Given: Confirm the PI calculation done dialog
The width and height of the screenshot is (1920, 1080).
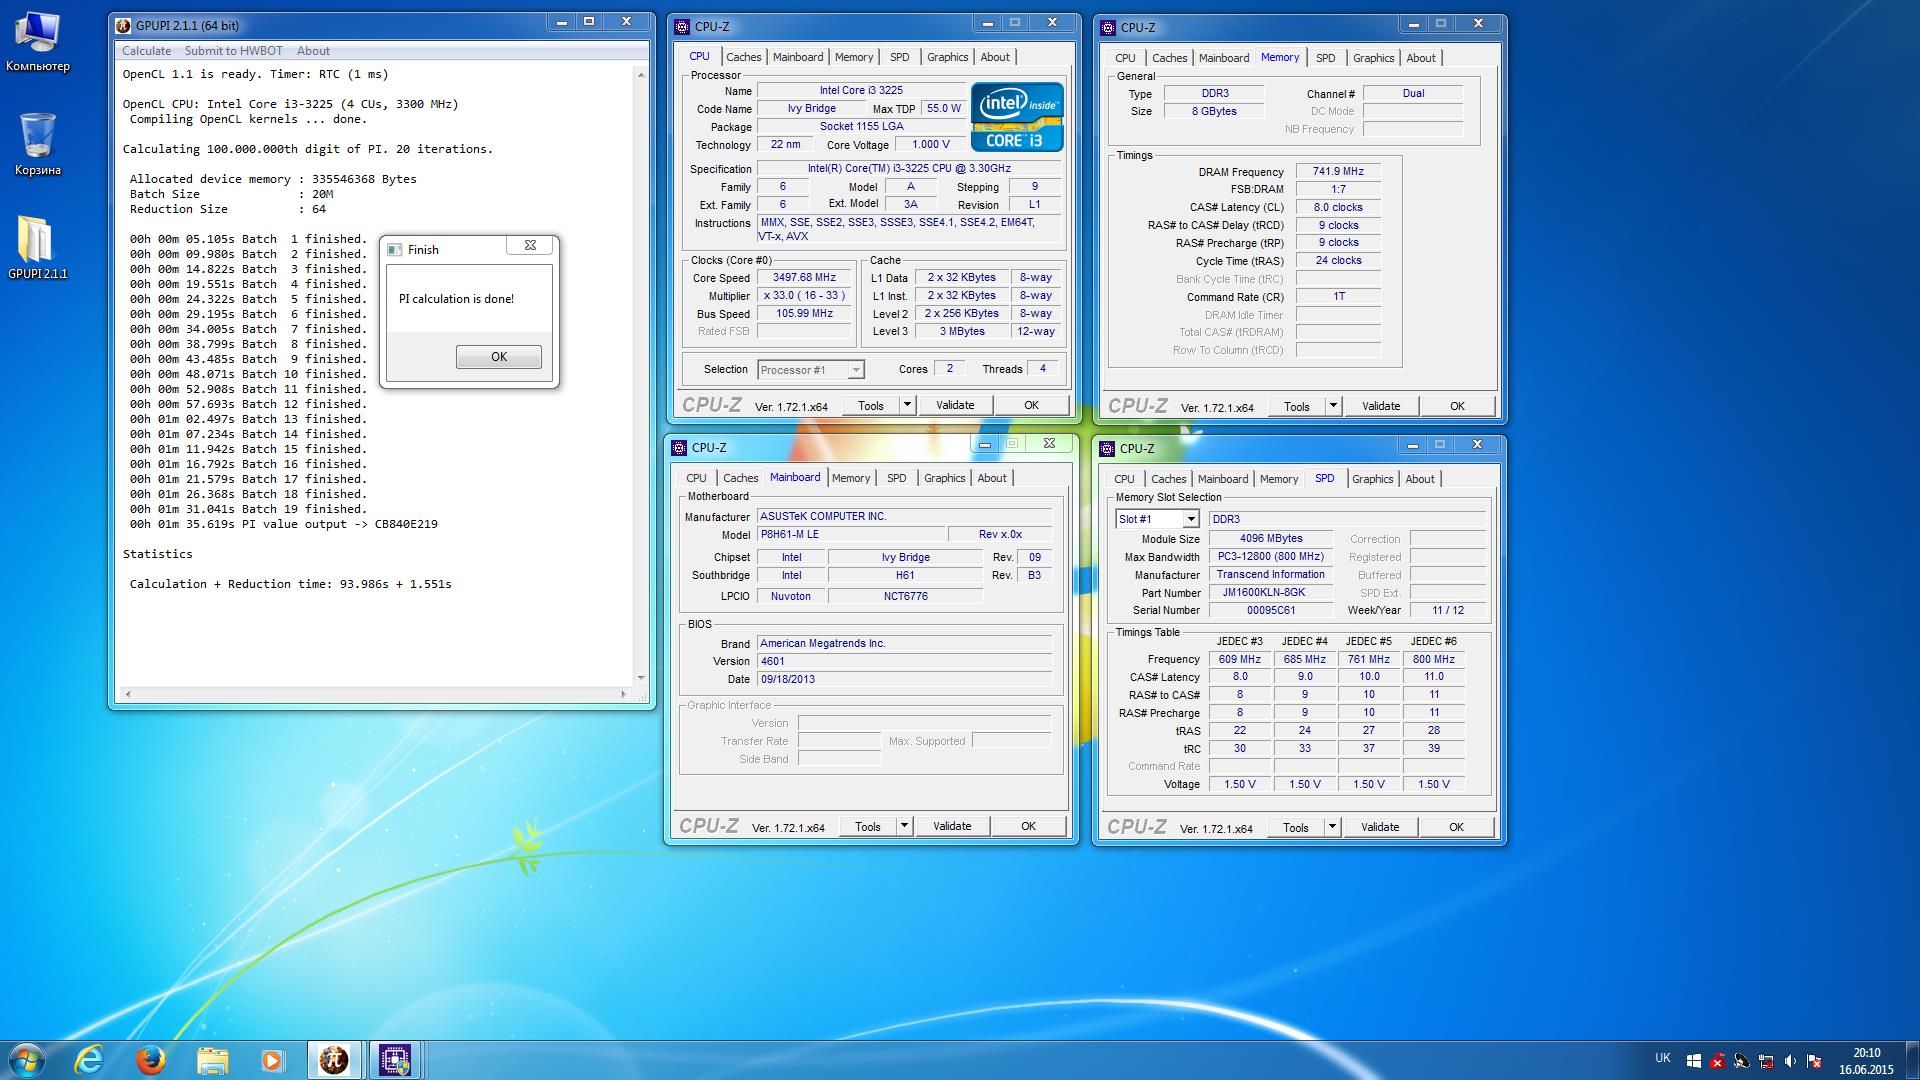Looking at the screenshot, I should coord(499,357).
